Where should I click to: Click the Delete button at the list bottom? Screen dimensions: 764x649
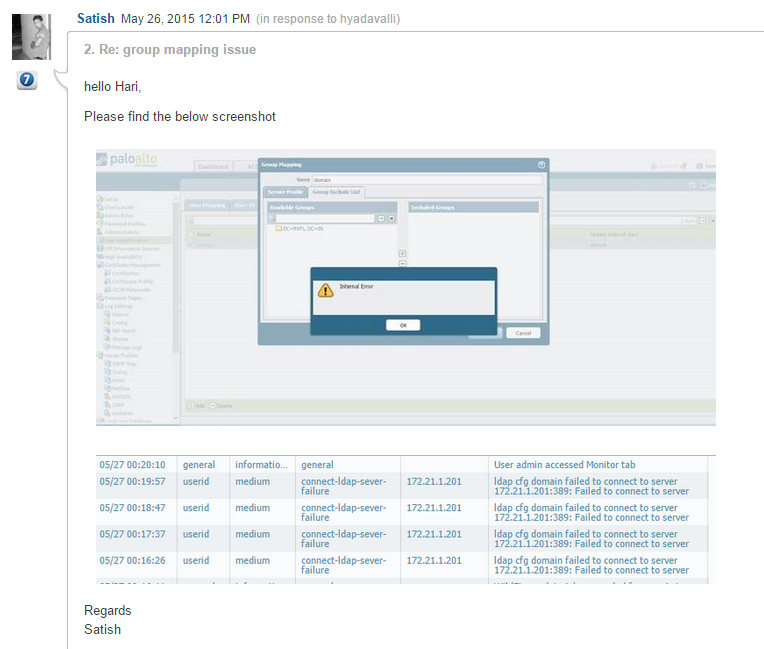[221, 405]
